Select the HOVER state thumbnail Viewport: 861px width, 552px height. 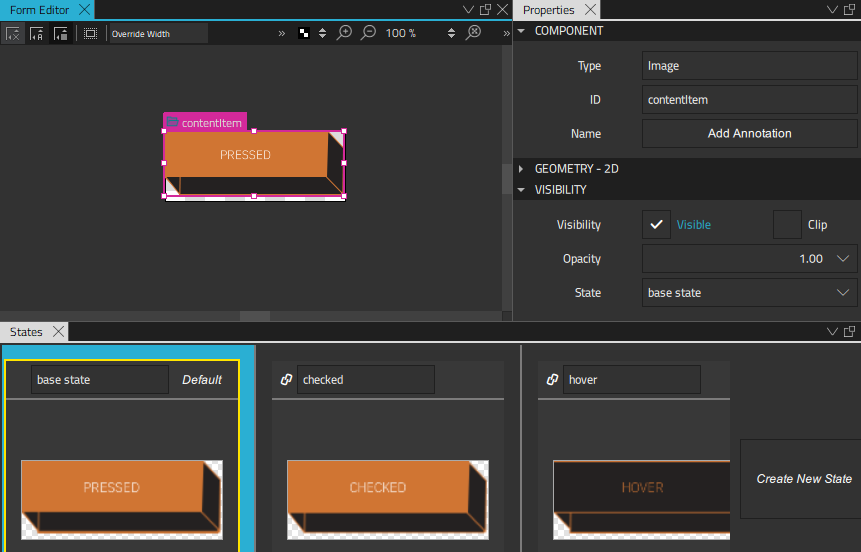tap(641, 500)
